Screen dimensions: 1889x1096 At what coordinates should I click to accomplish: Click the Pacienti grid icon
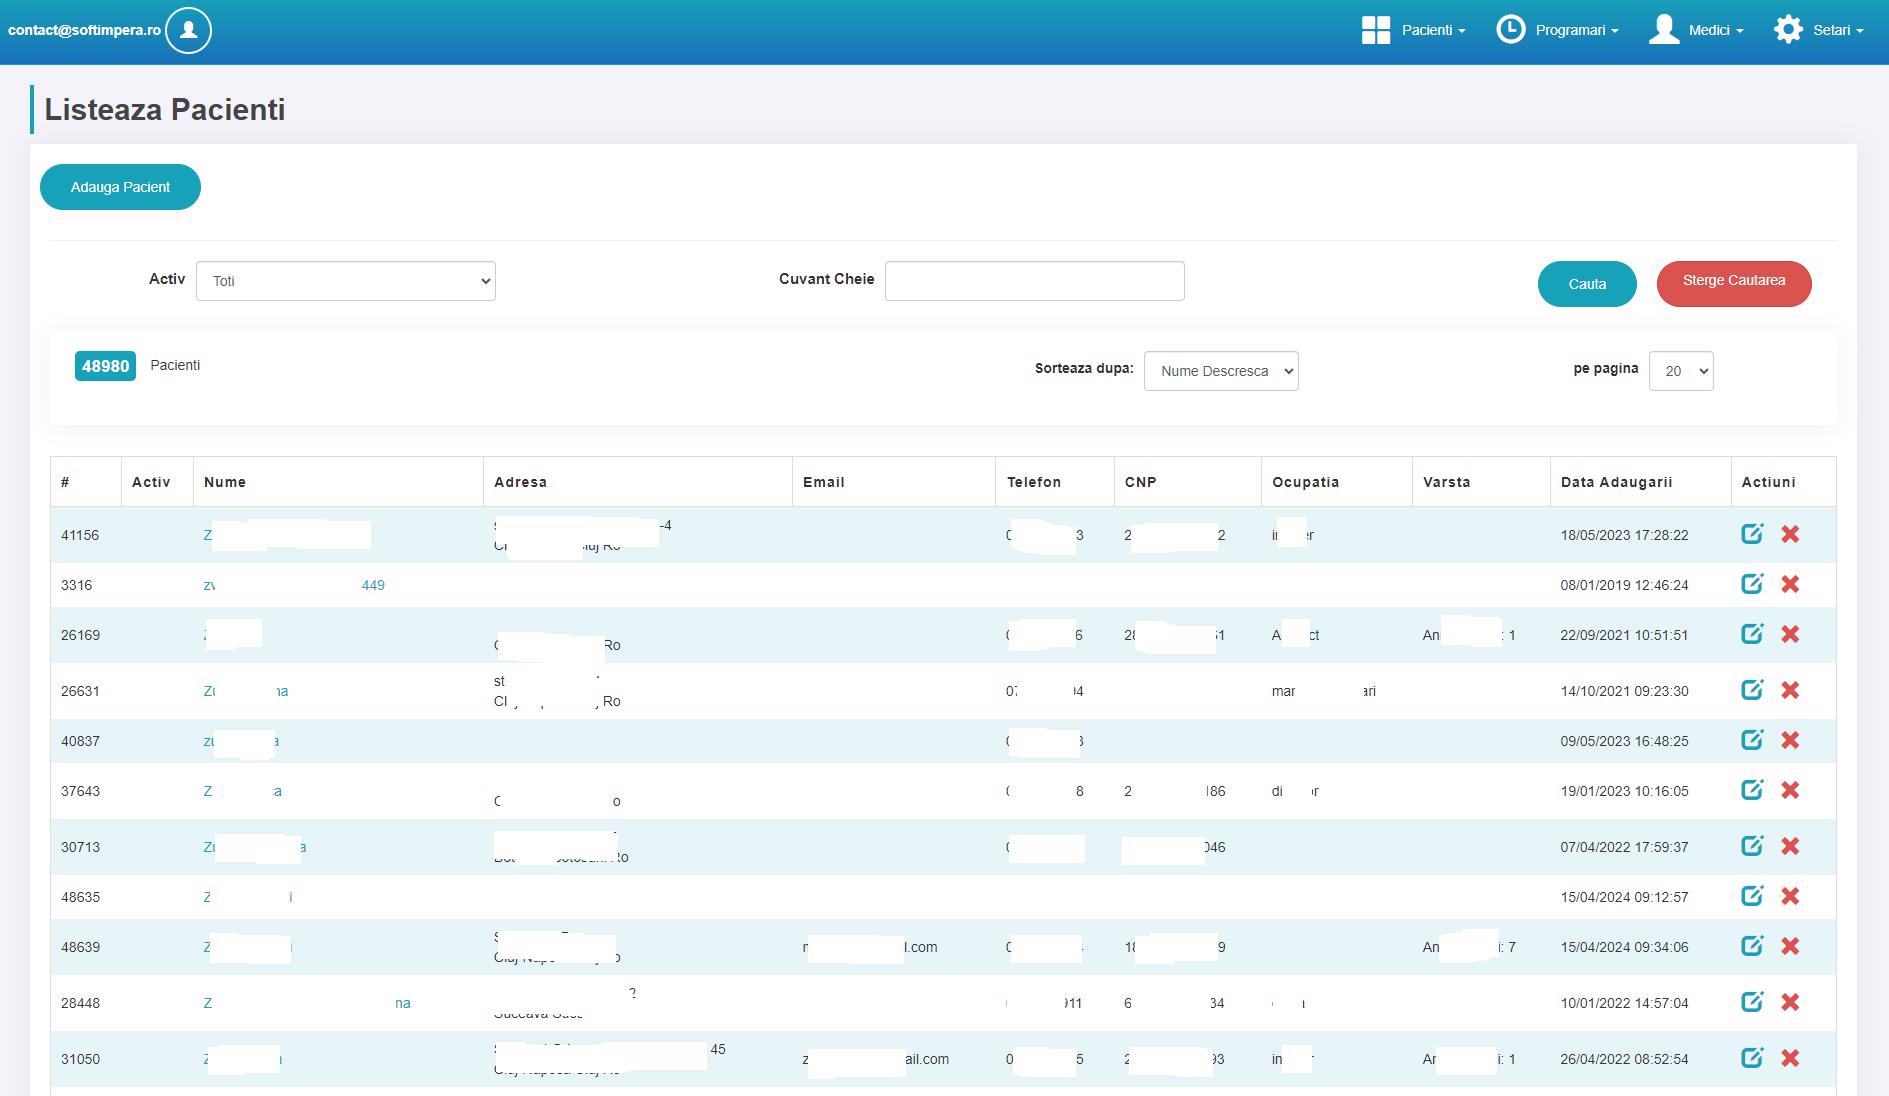(x=1376, y=30)
